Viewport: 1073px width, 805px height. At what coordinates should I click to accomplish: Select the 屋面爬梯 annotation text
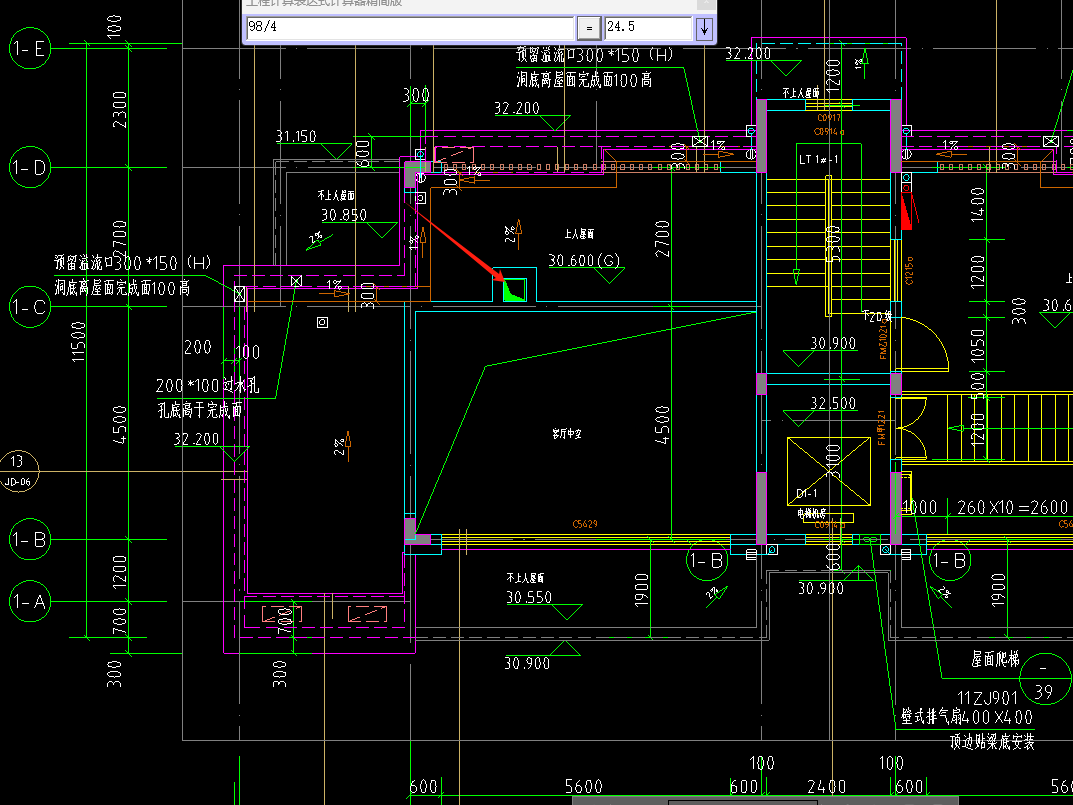[x=995, y=659]
